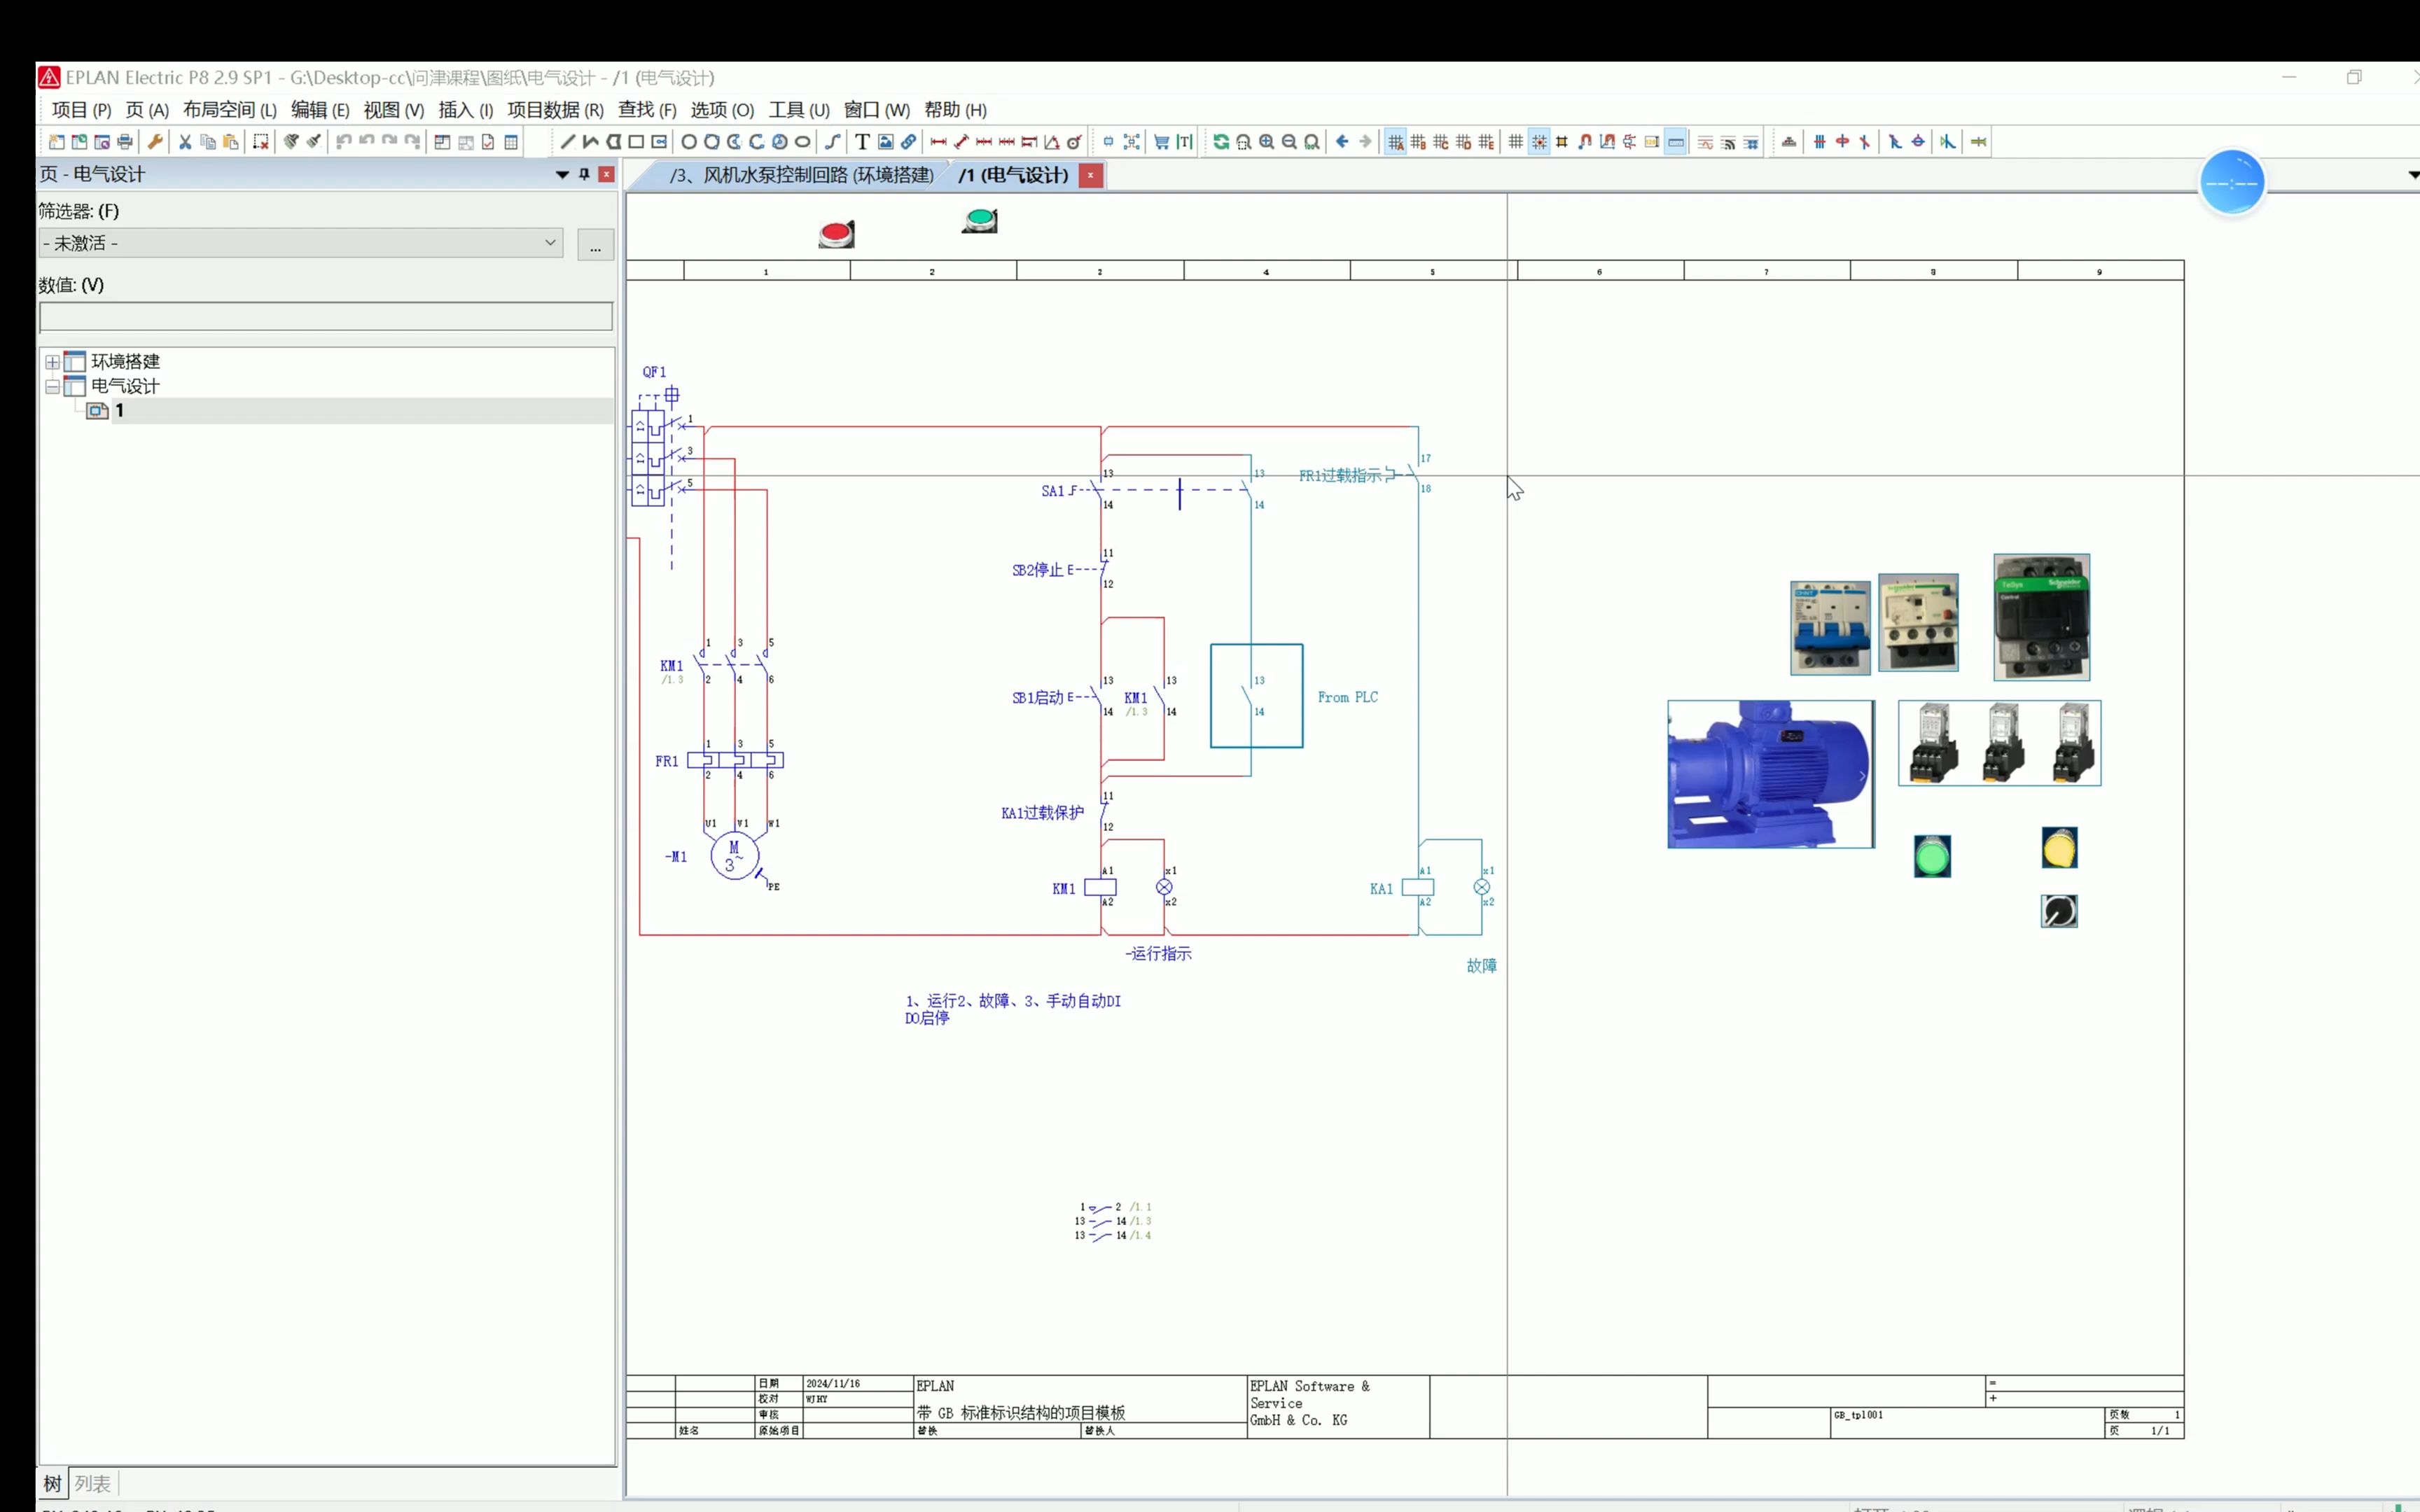Screen dimensions: 2420x1512
Task: Select the Polyline drawing tool
Action: click(x=591, y=142)
